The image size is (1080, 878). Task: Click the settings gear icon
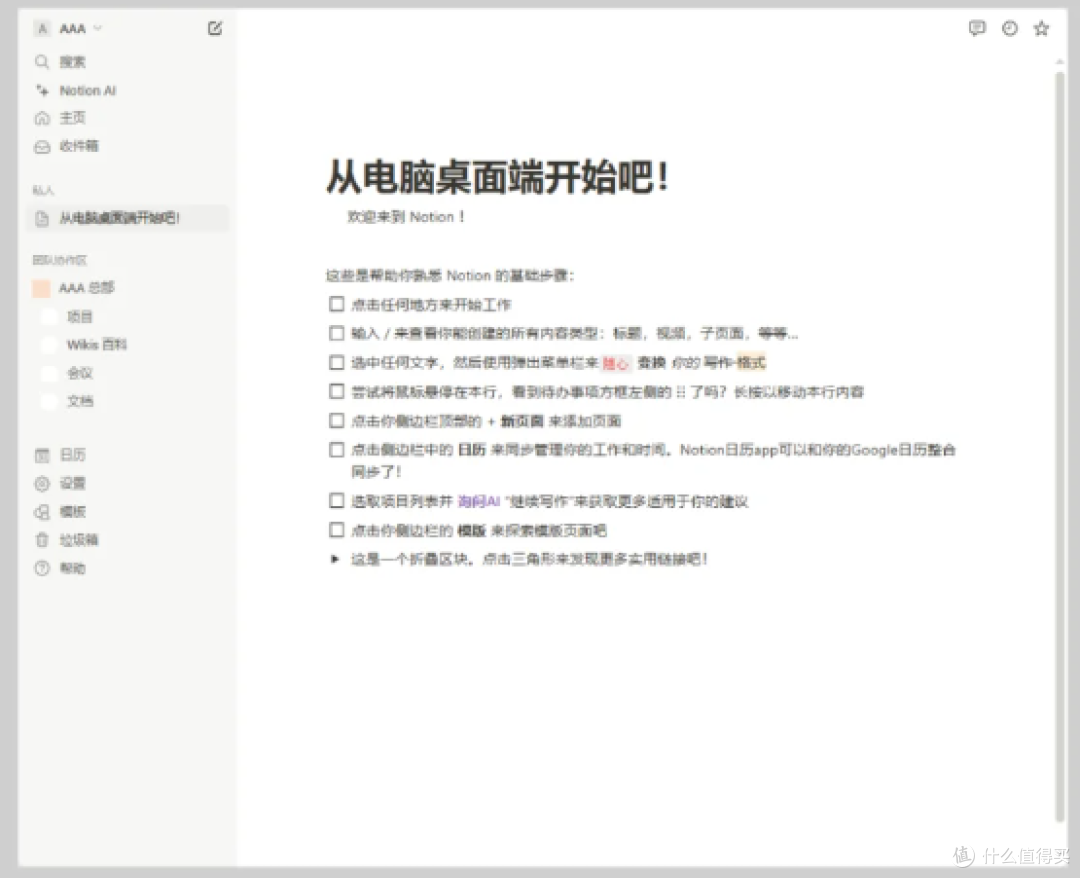[x=42, y=483]
